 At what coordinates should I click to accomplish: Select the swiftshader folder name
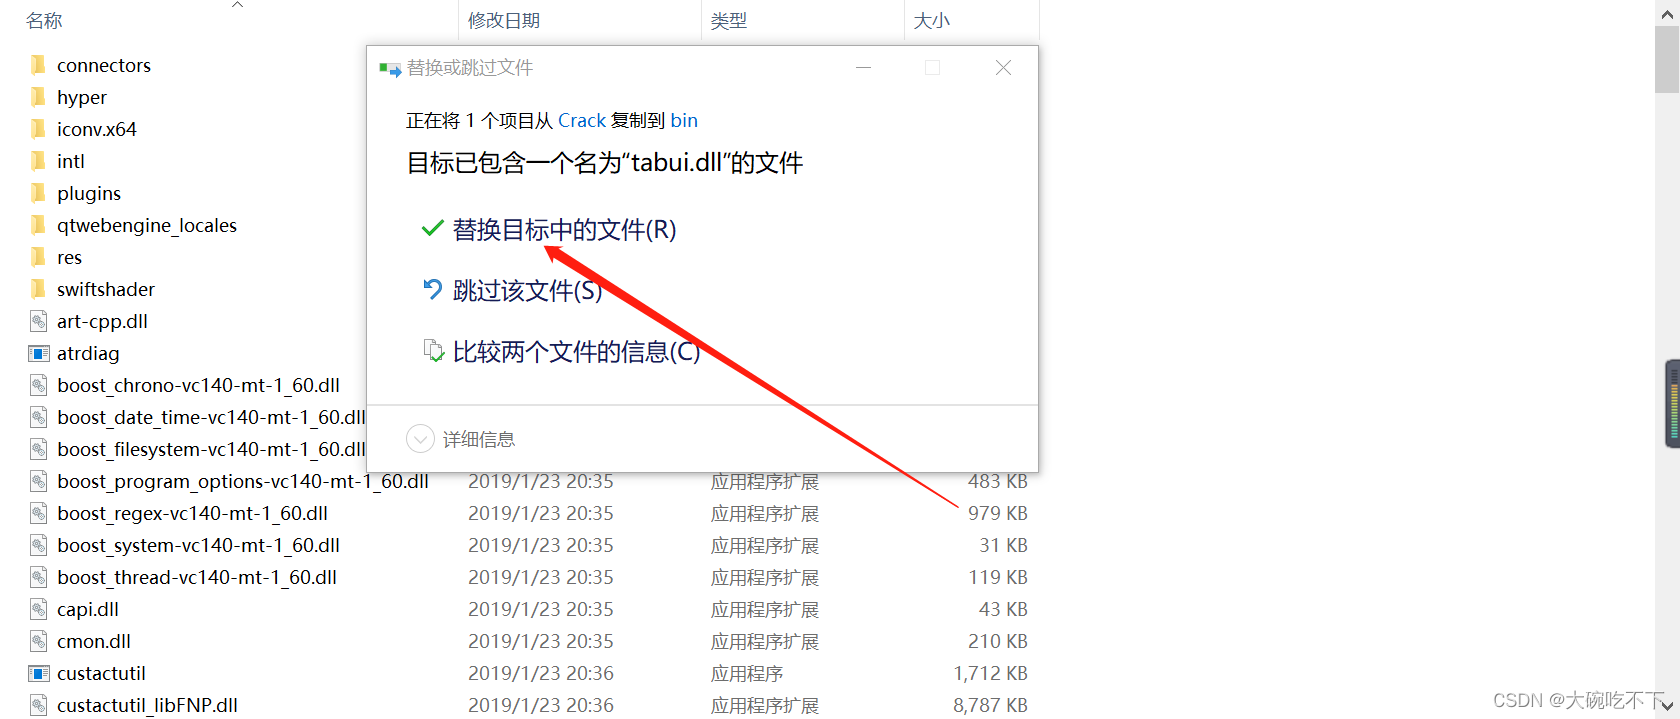(106, 289)
